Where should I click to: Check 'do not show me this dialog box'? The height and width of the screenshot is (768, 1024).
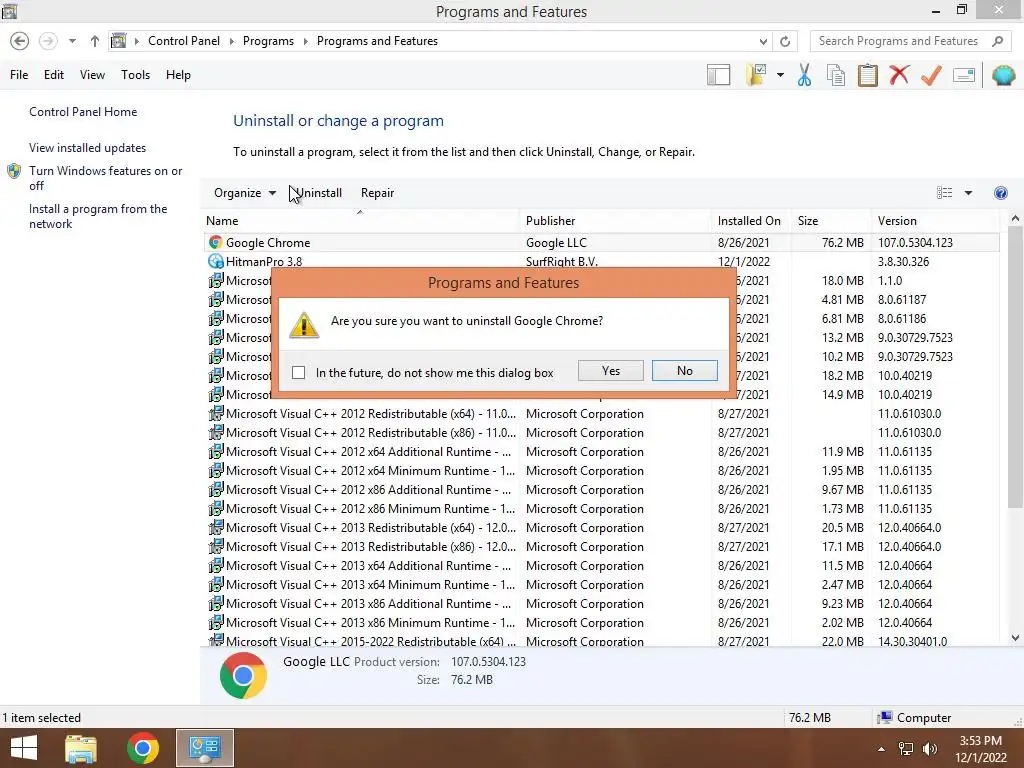click(298, 372)
